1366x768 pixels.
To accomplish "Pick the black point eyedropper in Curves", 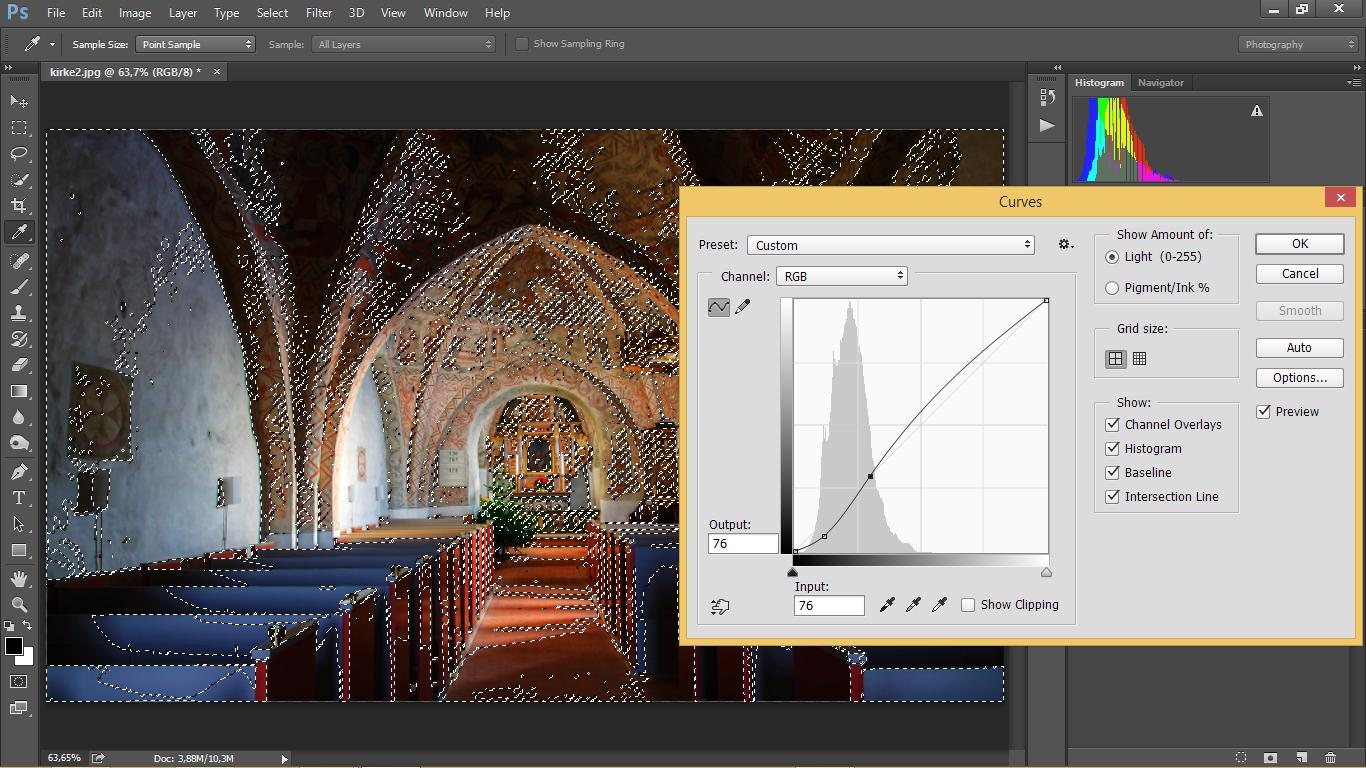I will (887, 605).
